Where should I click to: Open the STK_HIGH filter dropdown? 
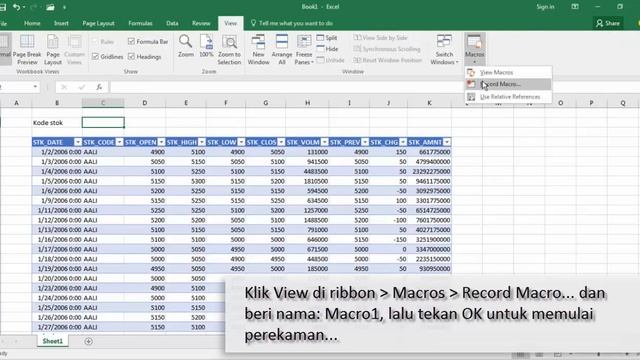pos(202,142)
